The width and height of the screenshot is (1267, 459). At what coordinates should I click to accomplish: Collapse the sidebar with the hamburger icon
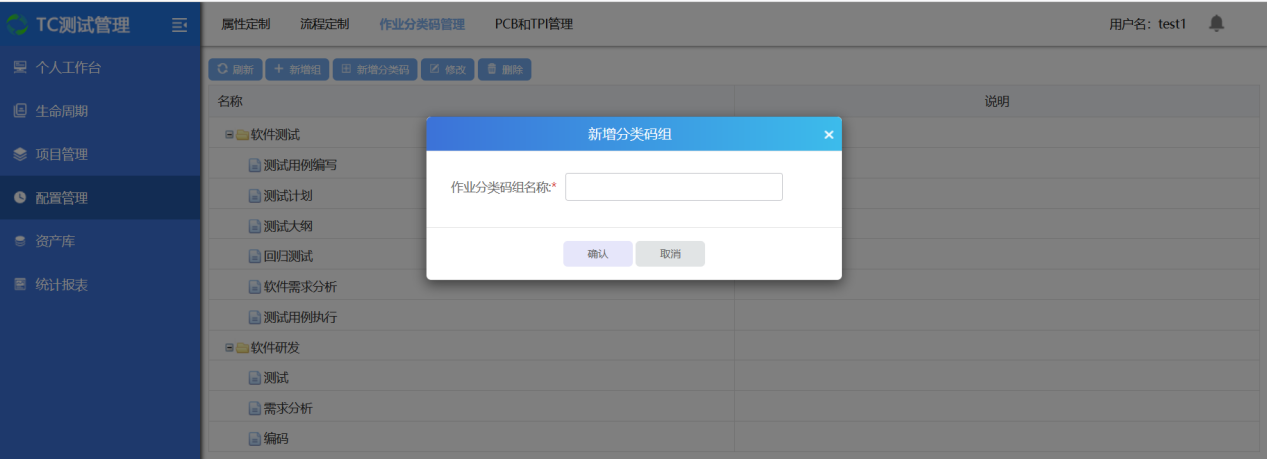click(x=179, y=24)
